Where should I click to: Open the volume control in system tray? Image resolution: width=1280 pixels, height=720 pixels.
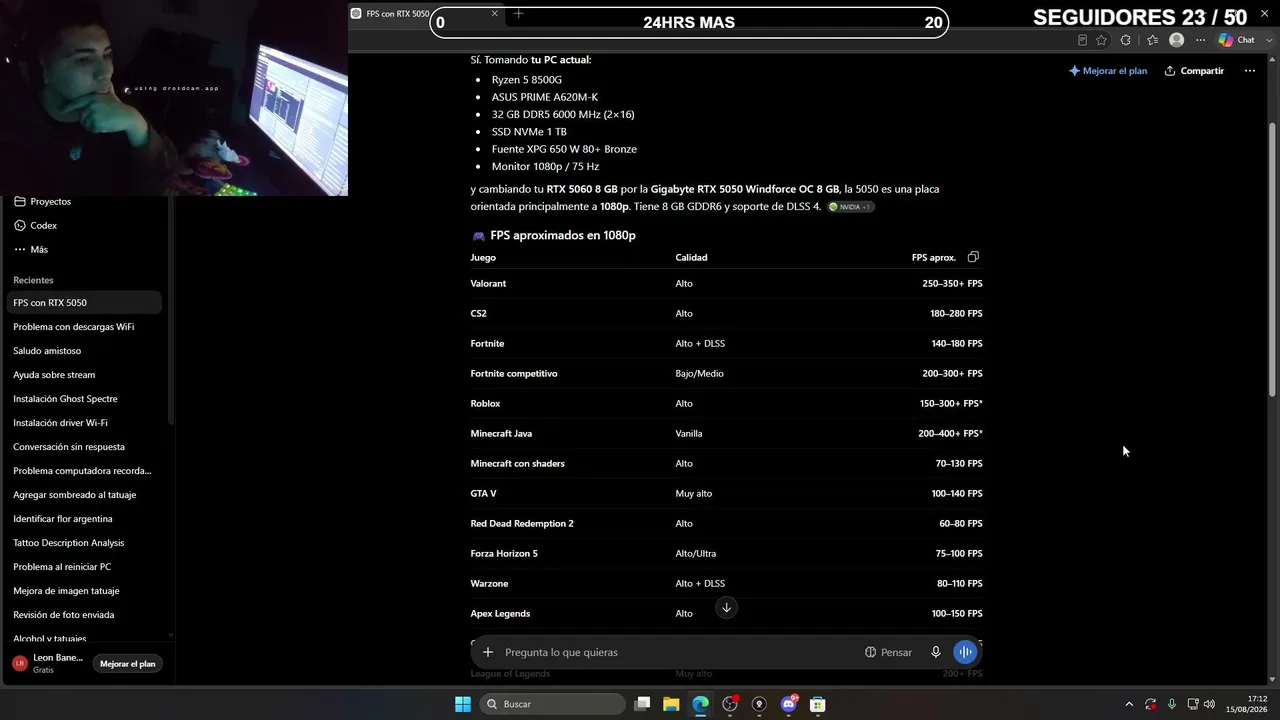(1209, 704)
